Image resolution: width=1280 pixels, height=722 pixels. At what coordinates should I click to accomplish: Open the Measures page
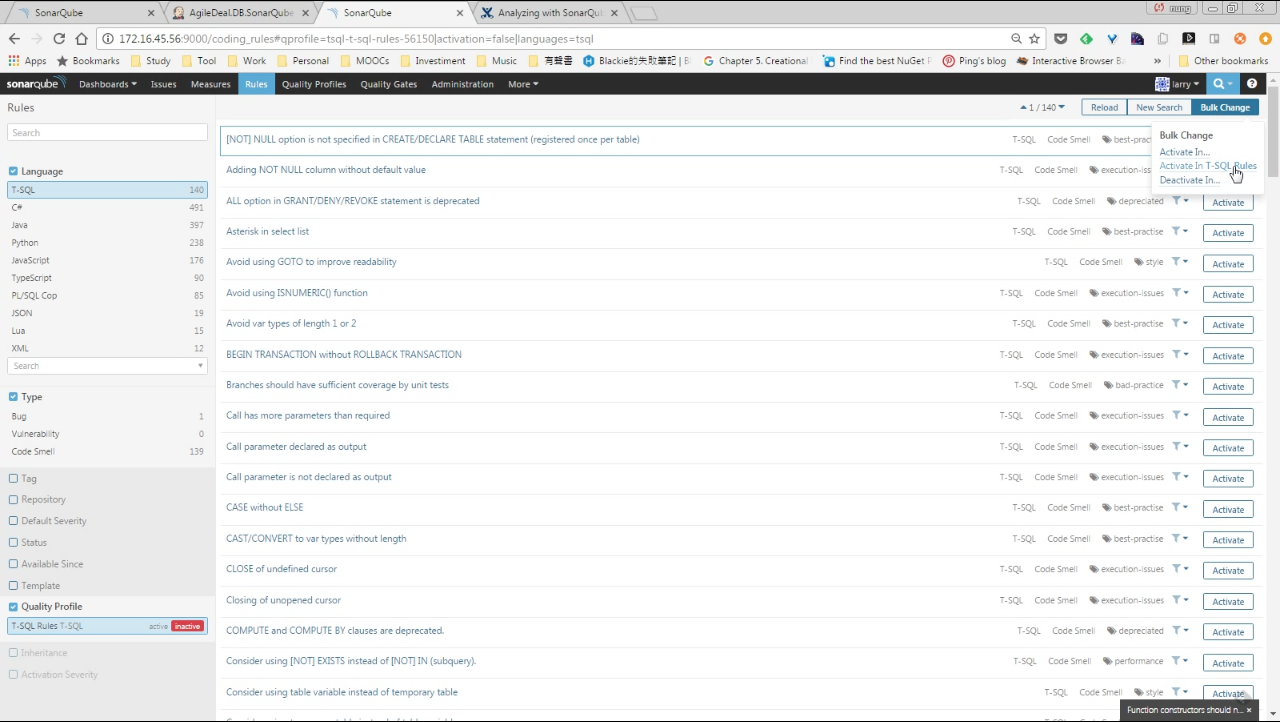coord(211,84)
